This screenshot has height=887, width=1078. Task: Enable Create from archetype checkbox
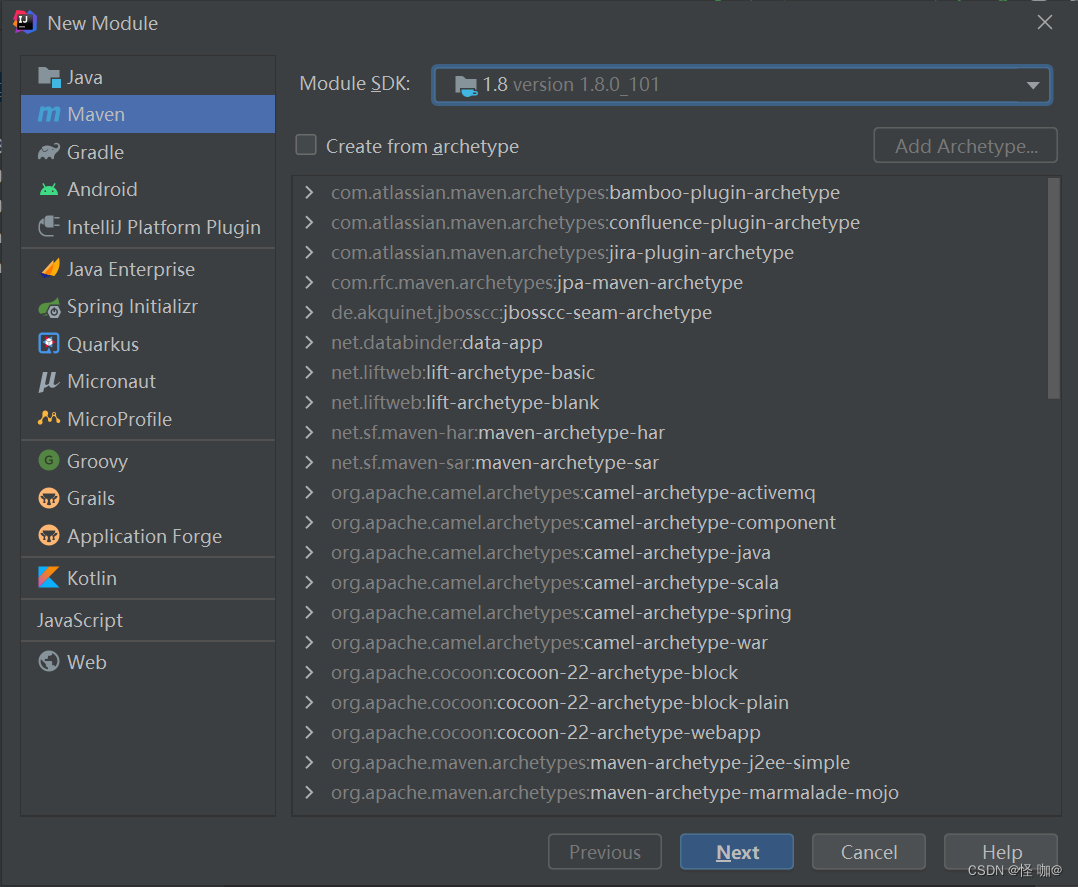tap(306, 145)
